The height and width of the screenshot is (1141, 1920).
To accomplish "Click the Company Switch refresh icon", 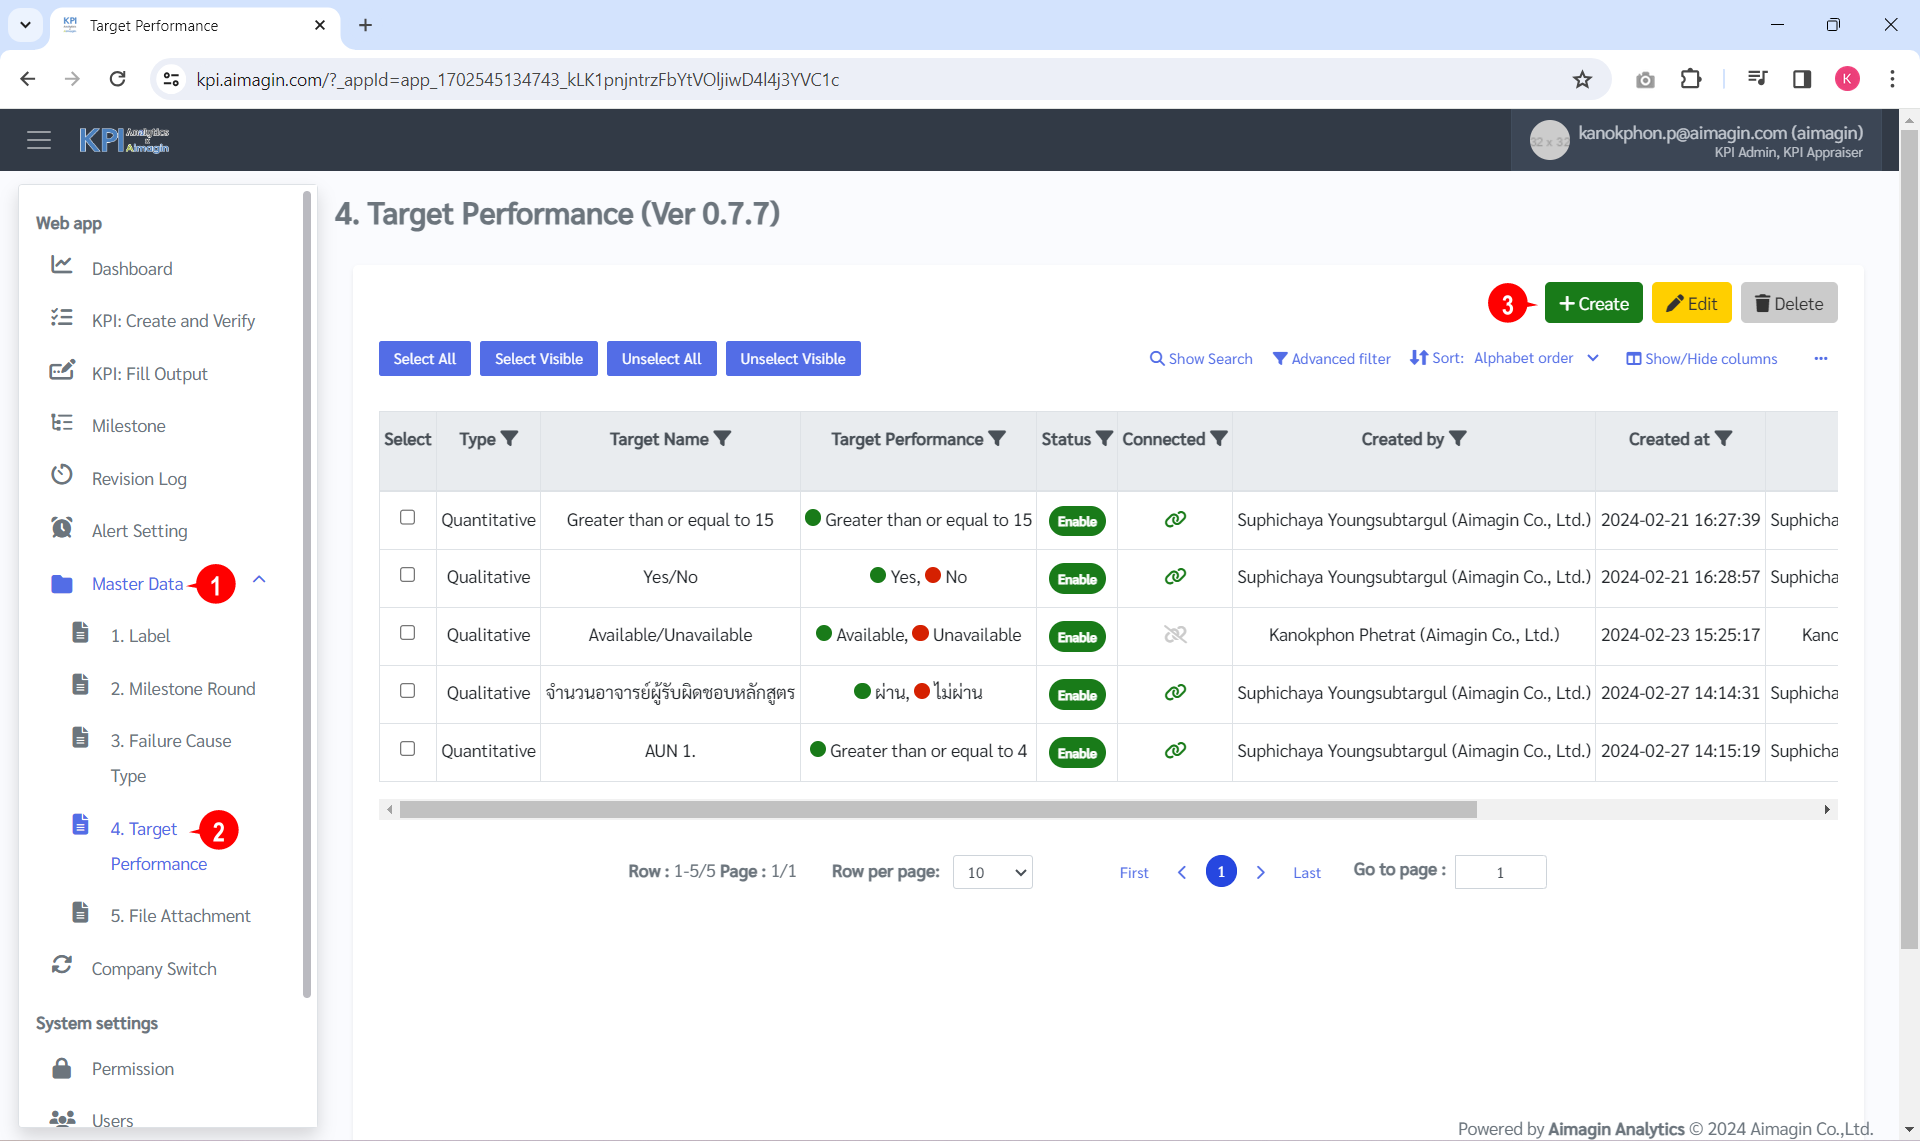I will [61, 964].
